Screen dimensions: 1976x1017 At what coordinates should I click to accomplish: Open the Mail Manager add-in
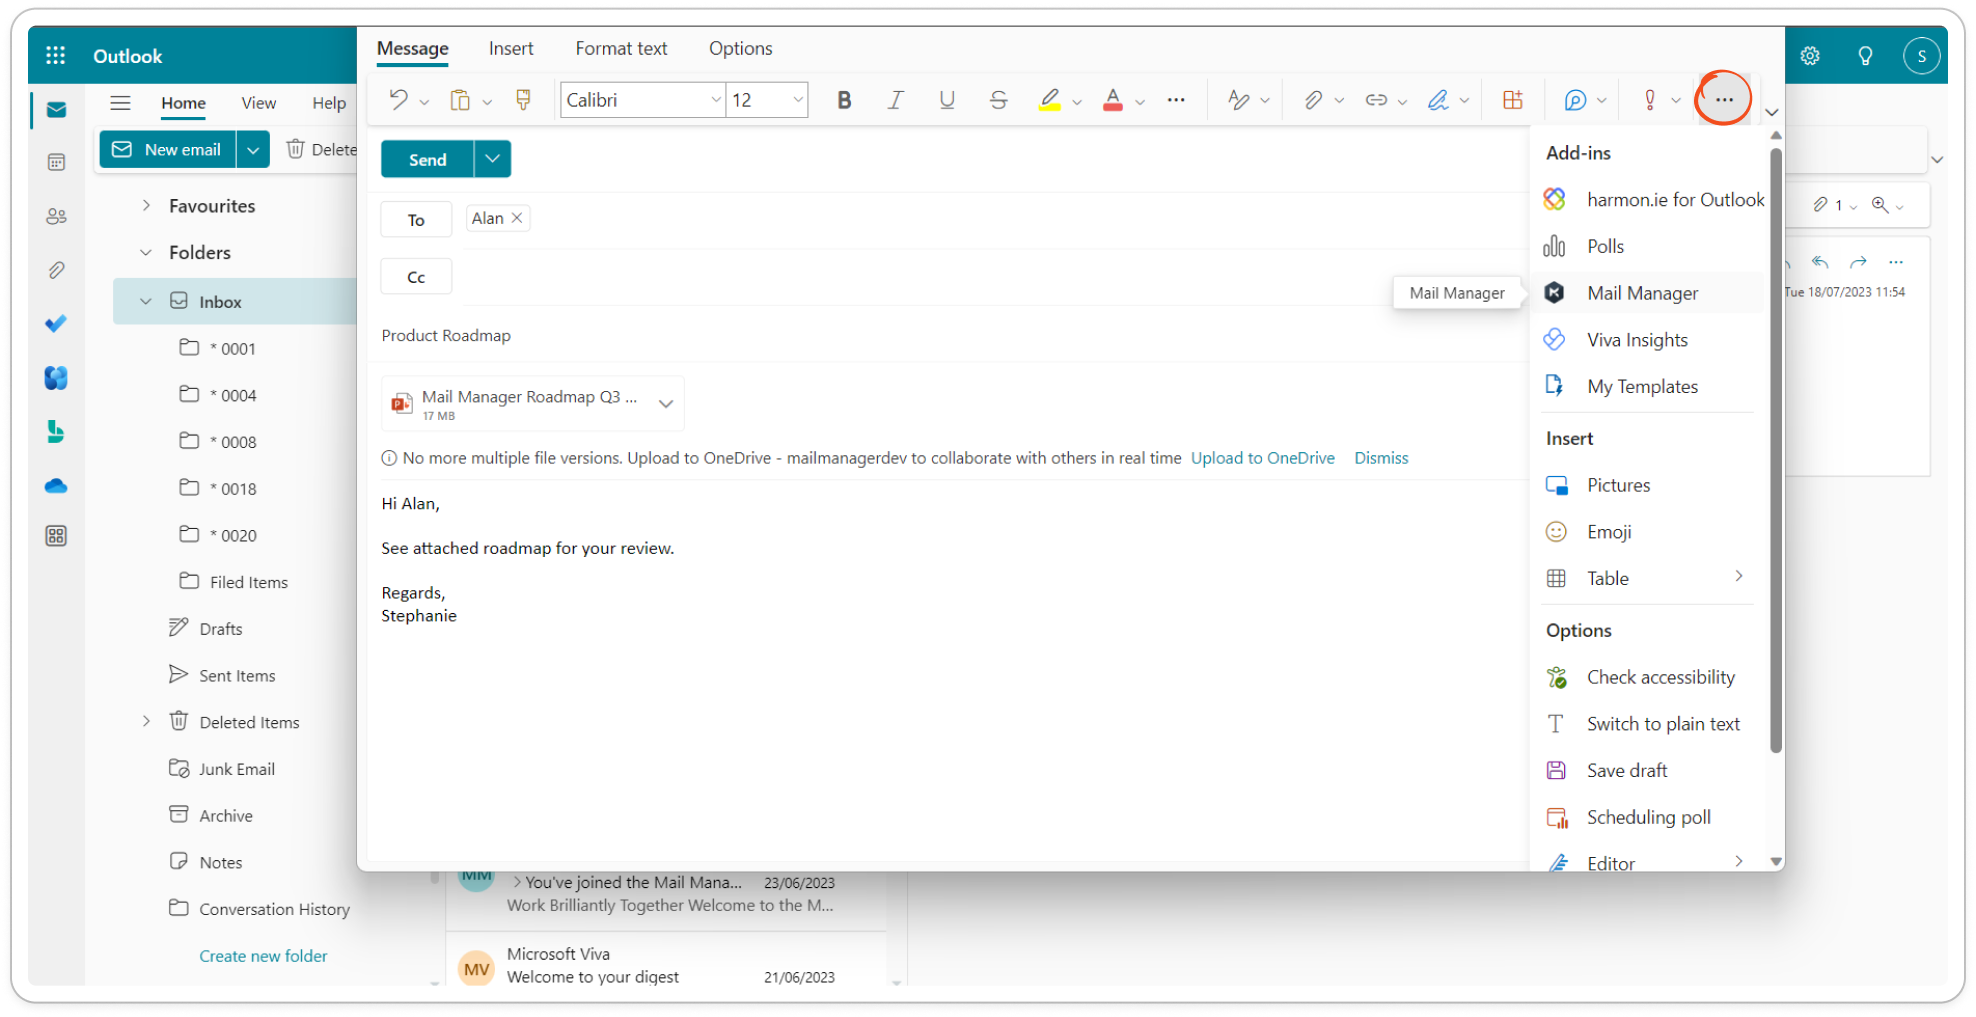1642,293
